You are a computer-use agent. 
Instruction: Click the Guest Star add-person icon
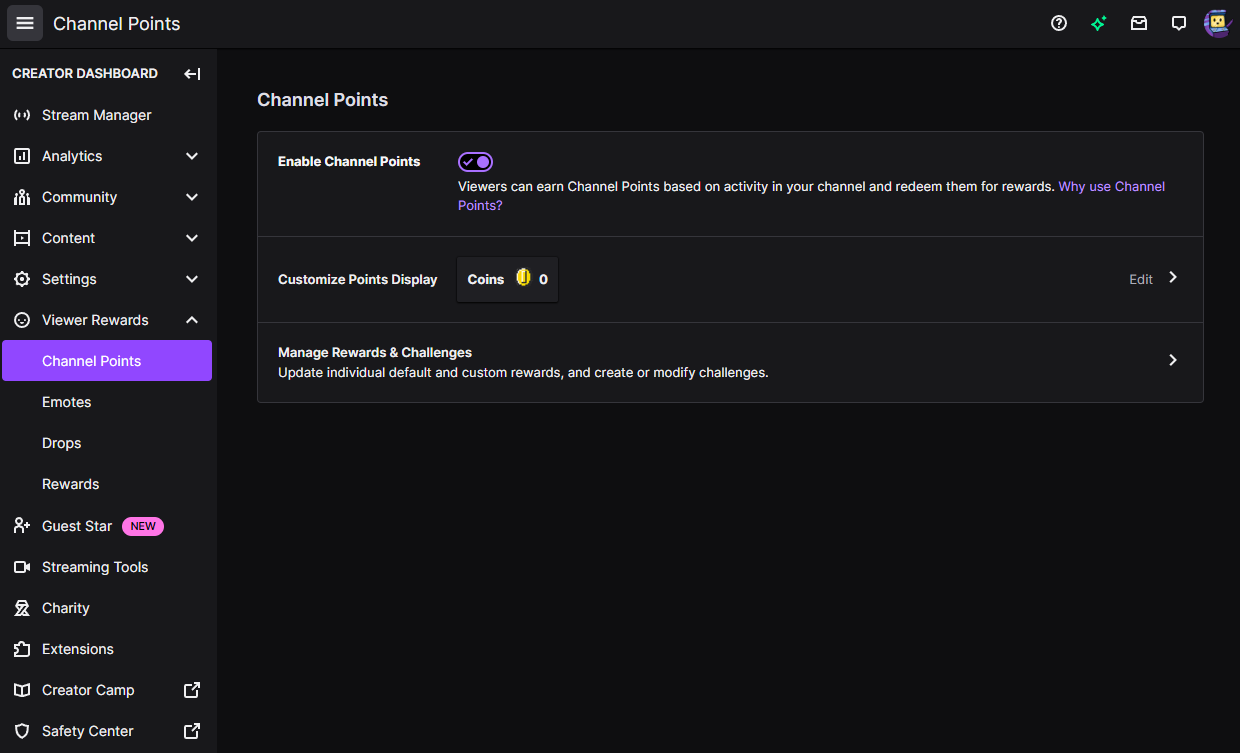[x=22, y=526]
